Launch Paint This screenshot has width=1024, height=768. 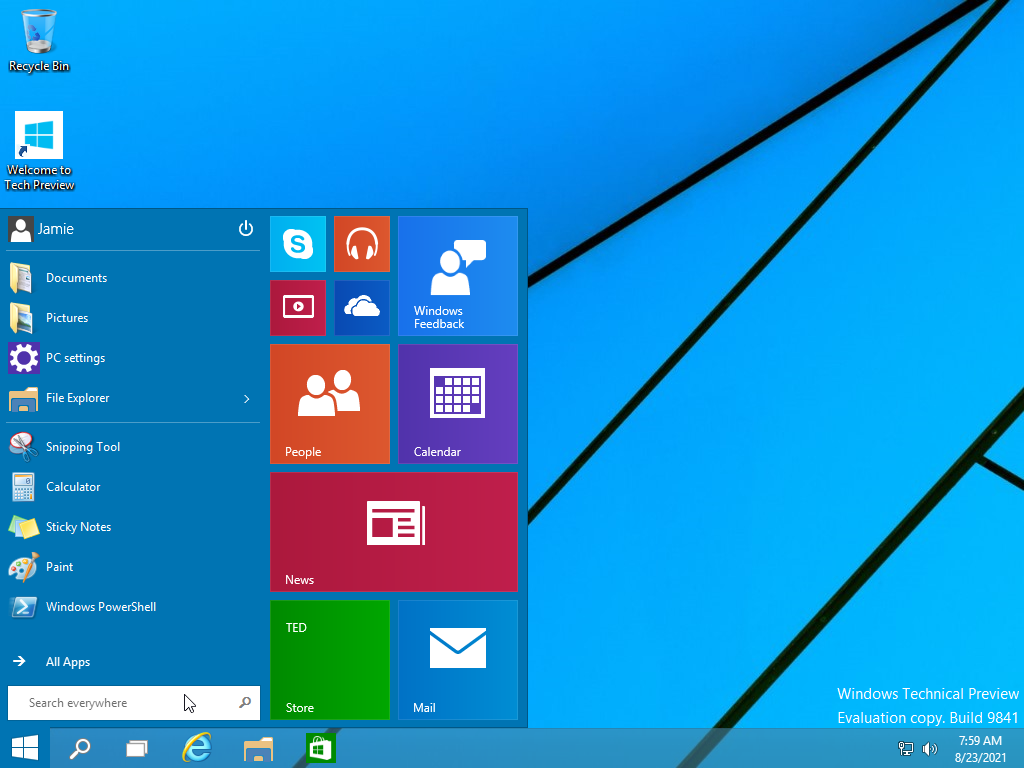133,567
